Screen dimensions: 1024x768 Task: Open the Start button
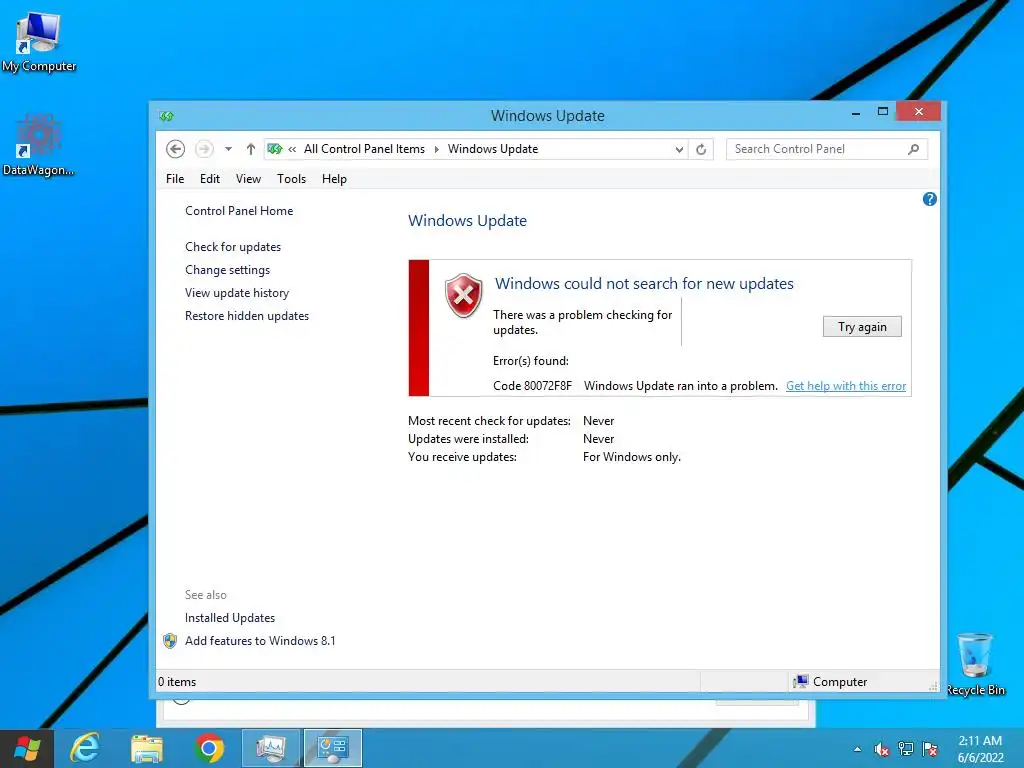pyautogui.click(x=27, y=748)
